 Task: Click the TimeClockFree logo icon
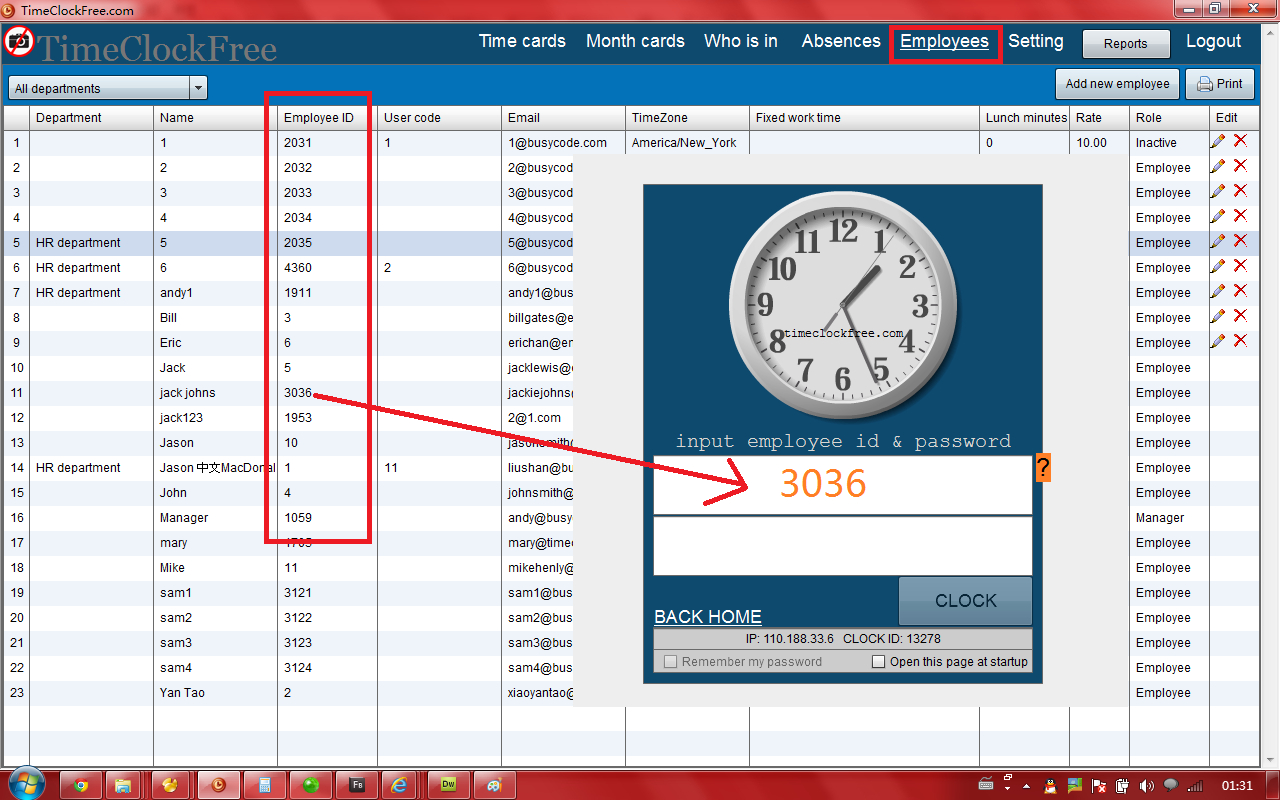(19, 43)
